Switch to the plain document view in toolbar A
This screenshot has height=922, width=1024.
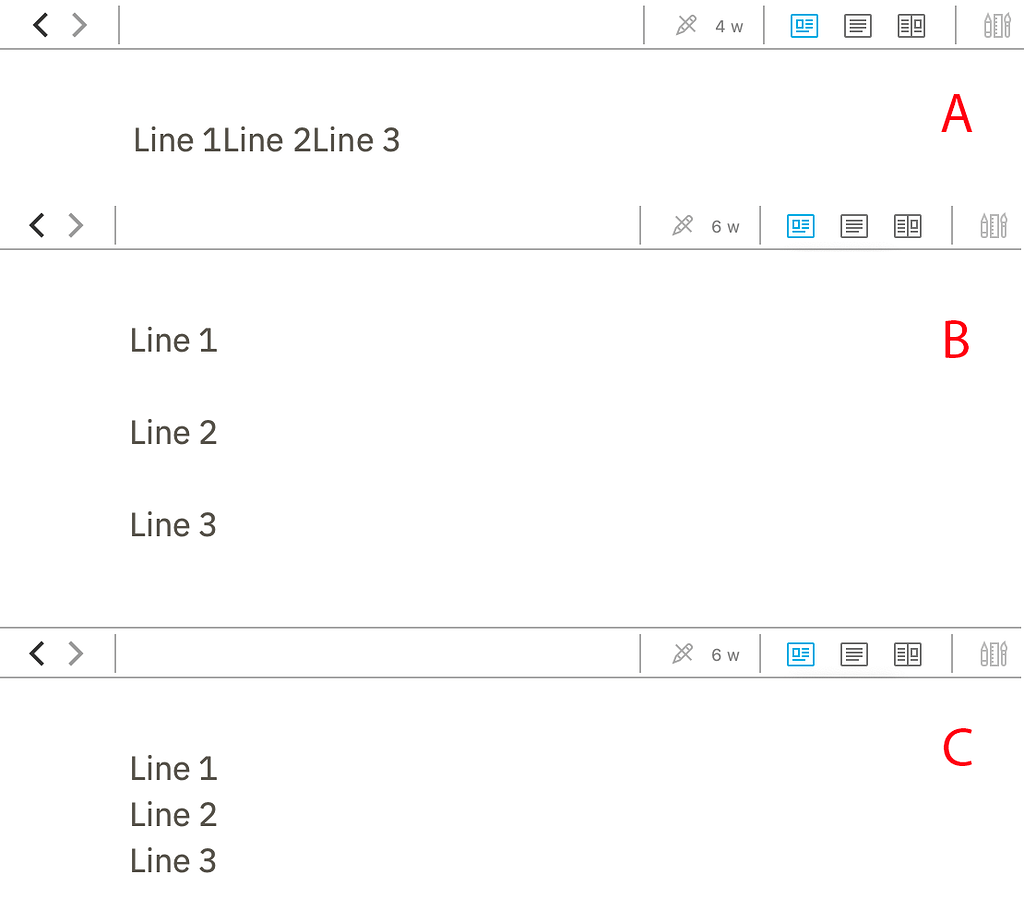pos(857,25)
